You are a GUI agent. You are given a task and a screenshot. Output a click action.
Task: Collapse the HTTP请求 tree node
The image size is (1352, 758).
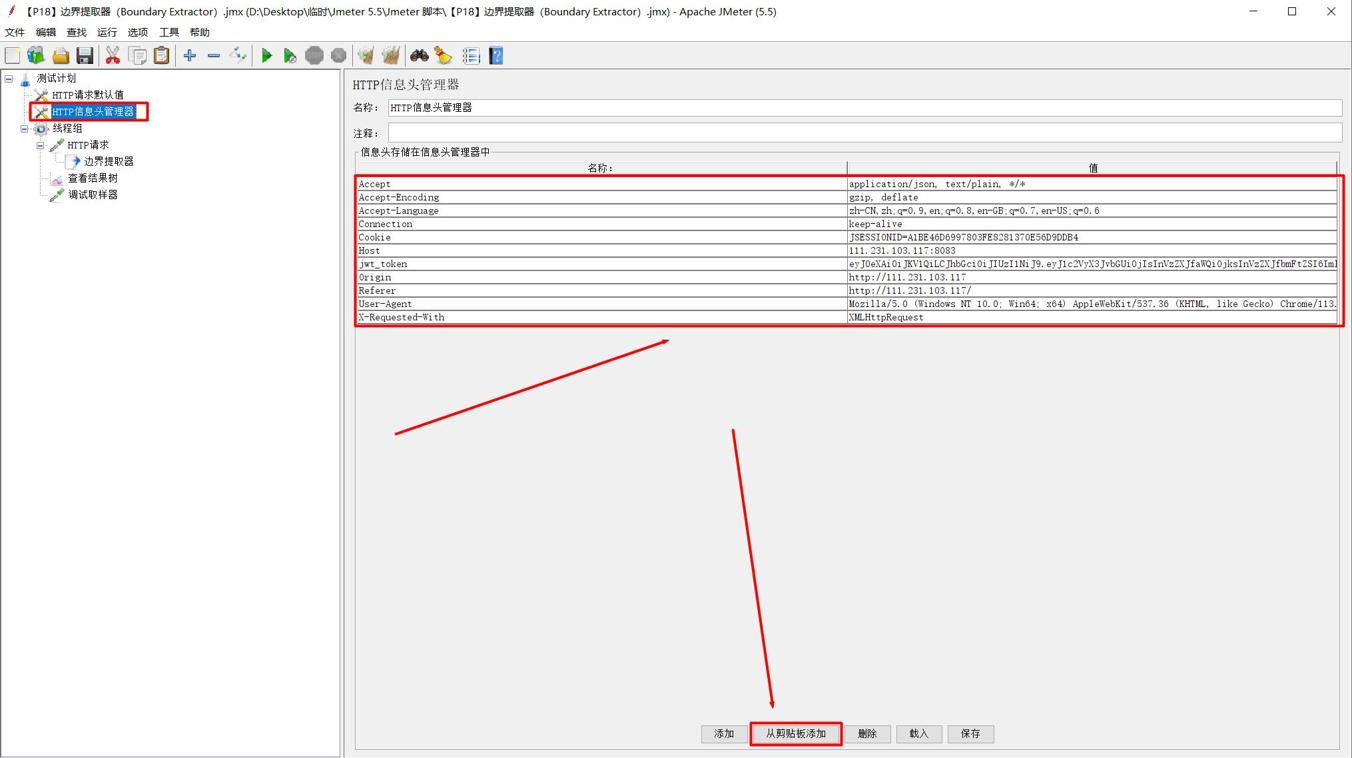coord(41,146)
